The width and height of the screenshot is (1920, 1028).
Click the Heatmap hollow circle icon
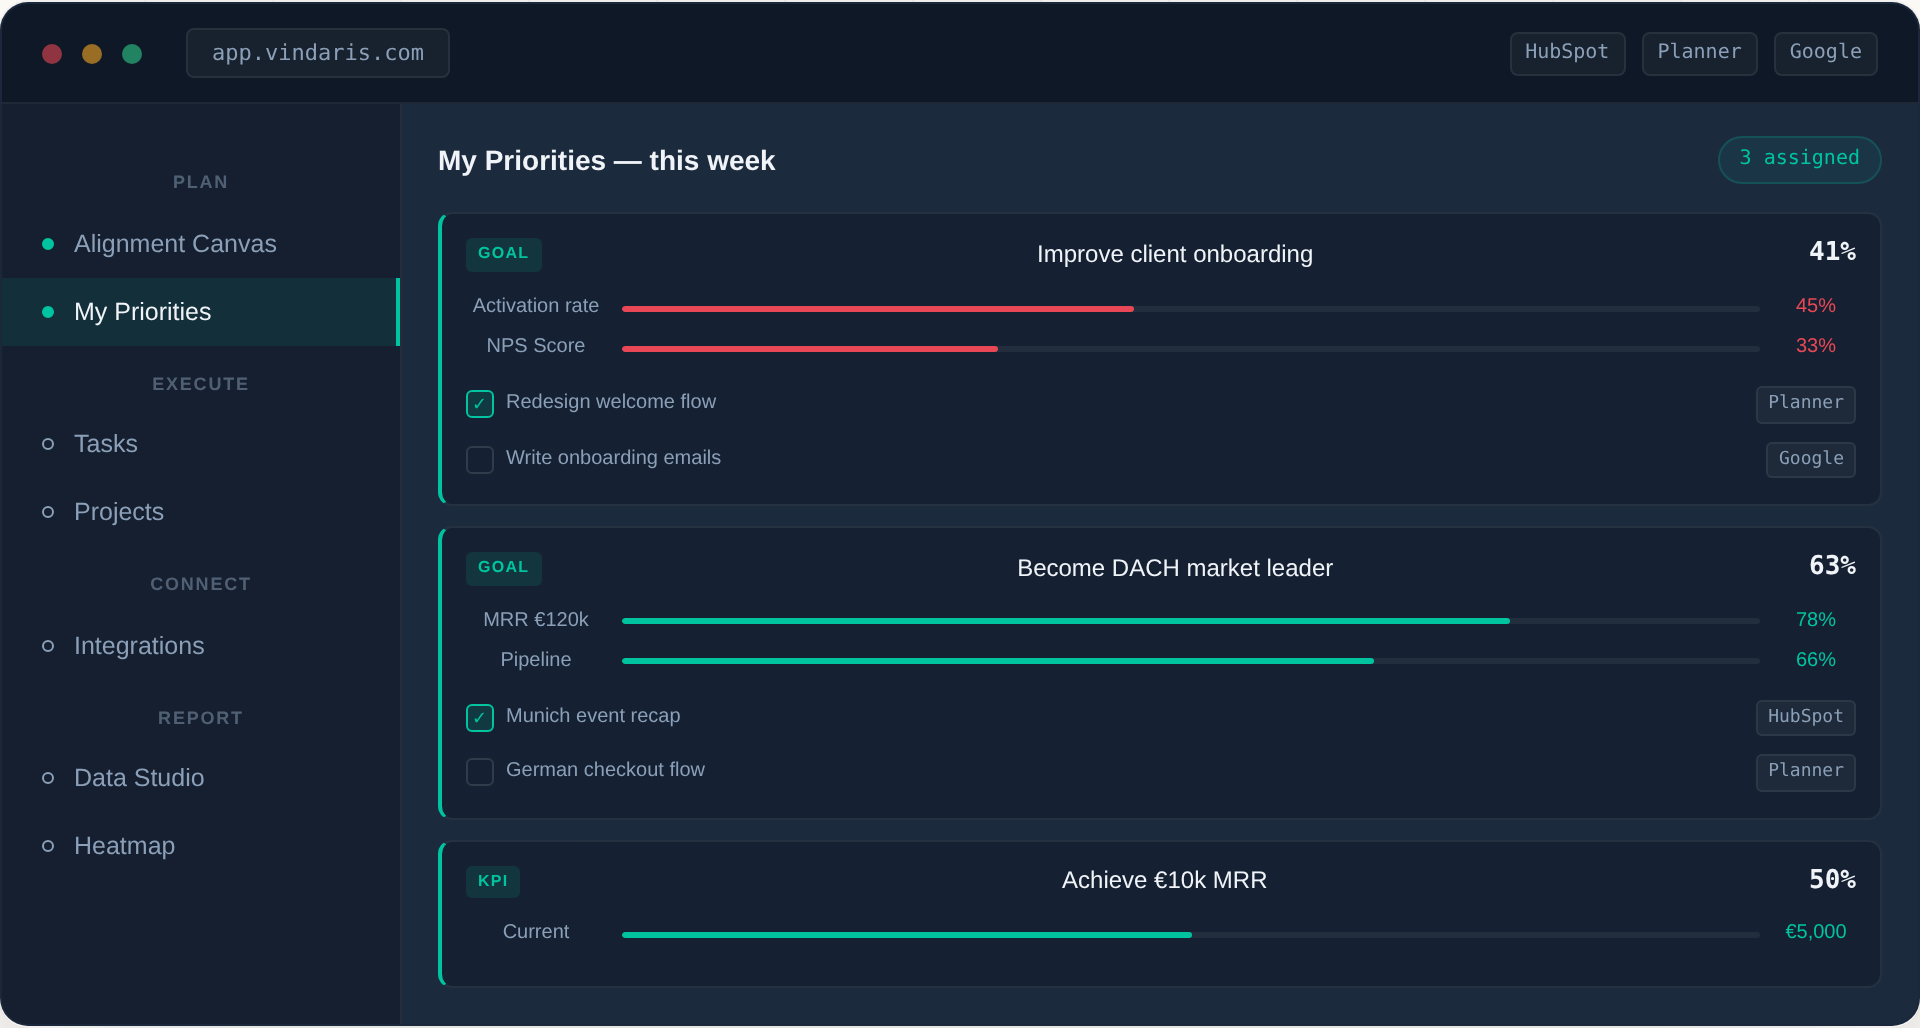tap(48, 846)
